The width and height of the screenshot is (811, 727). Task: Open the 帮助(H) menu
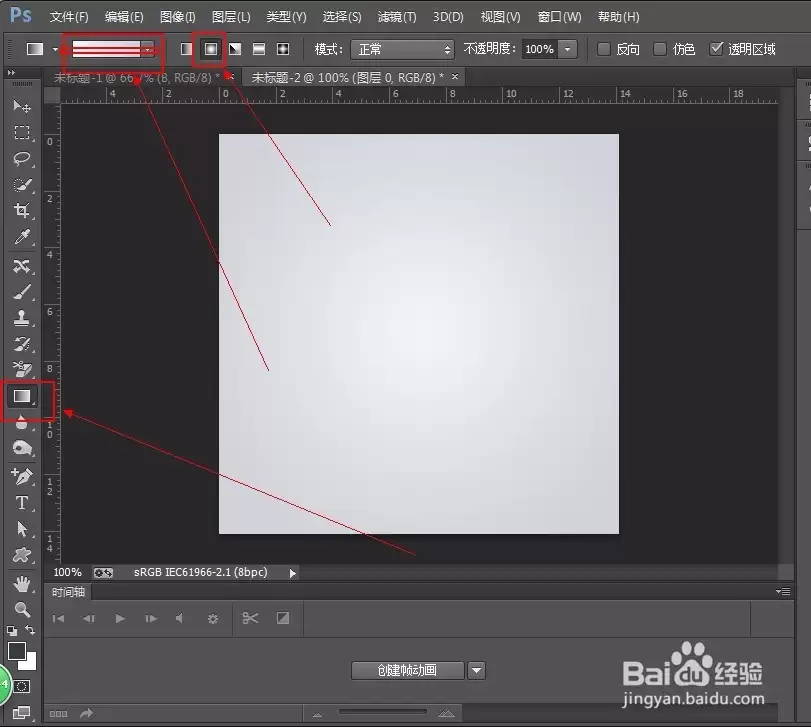coord(619,17)
